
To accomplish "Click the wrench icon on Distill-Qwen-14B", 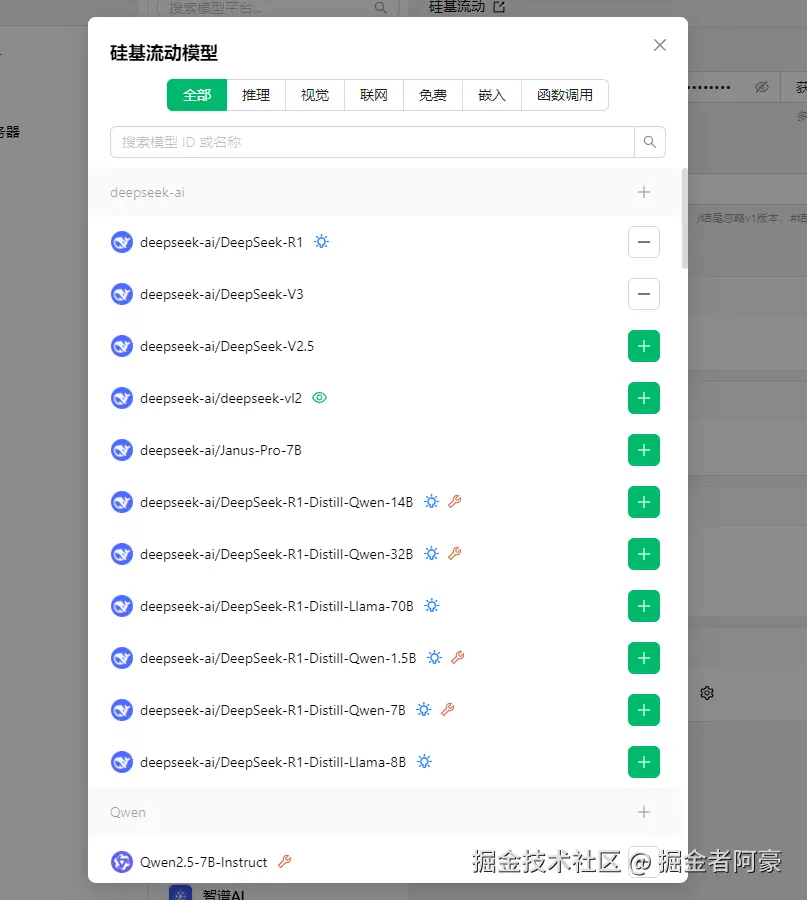I will click(x=455, y=502).
